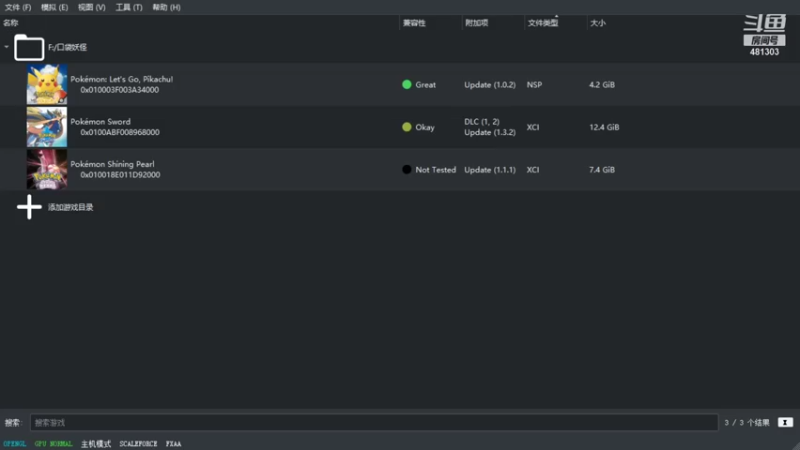Select the F:/口袋妖怪 folder icon
Screen dimensions: 800x450
point(29,48)
